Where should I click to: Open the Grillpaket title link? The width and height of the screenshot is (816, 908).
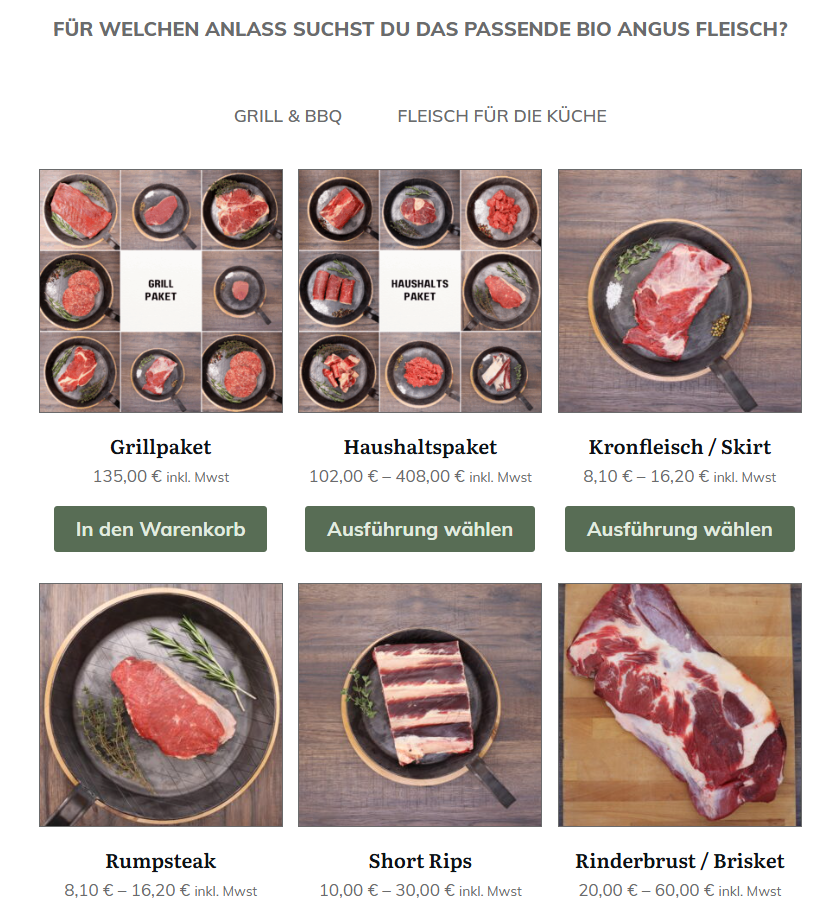click(160, 447)
